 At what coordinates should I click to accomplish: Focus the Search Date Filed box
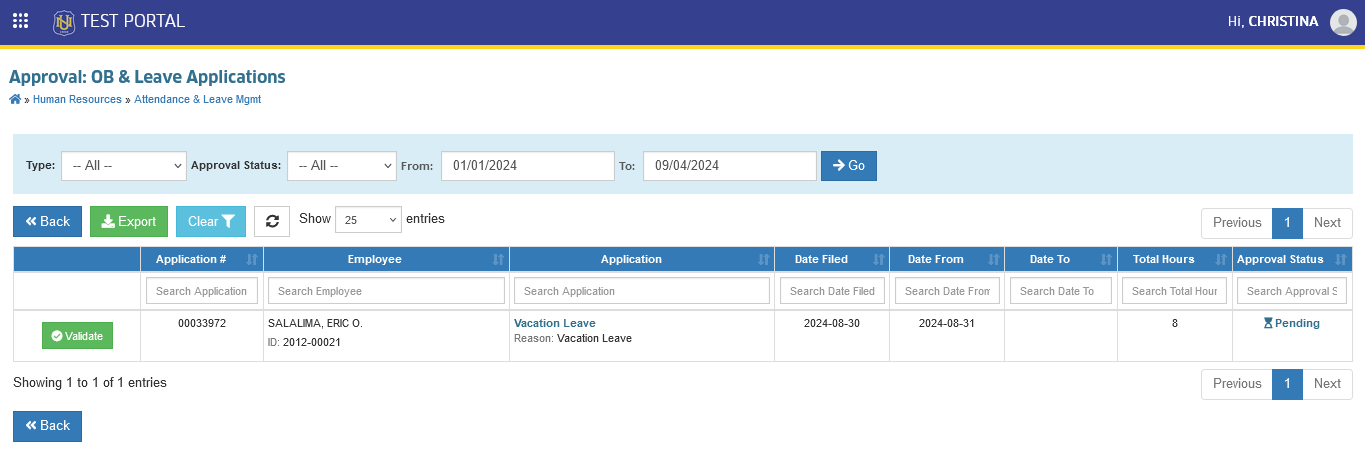coord(832,291)
